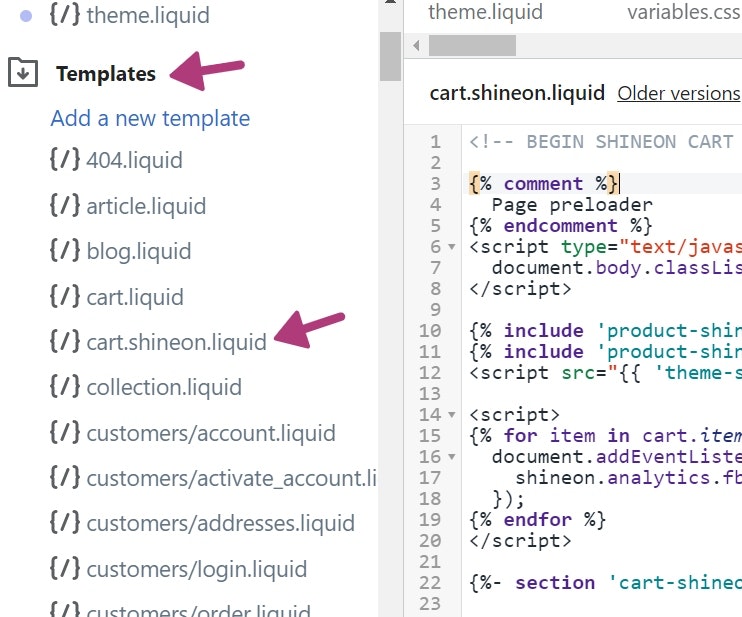Click the liquid icon beside customers/addresses.liquid

click(64, 523)
